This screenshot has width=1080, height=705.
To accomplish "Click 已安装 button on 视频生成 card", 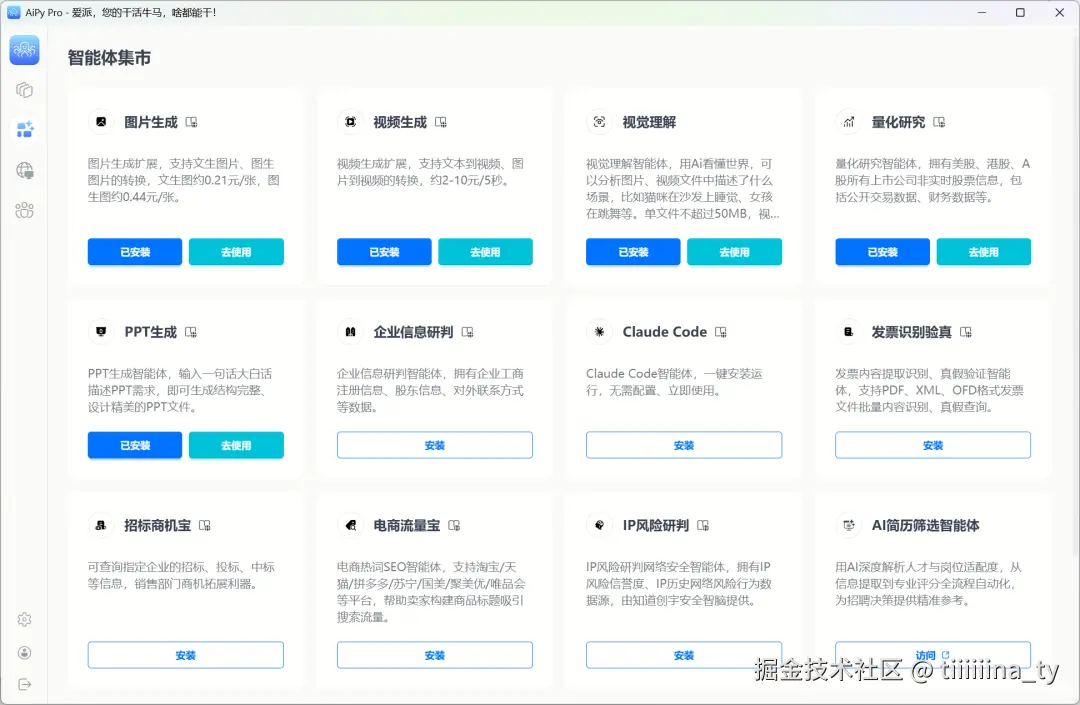I will [384, 252].
